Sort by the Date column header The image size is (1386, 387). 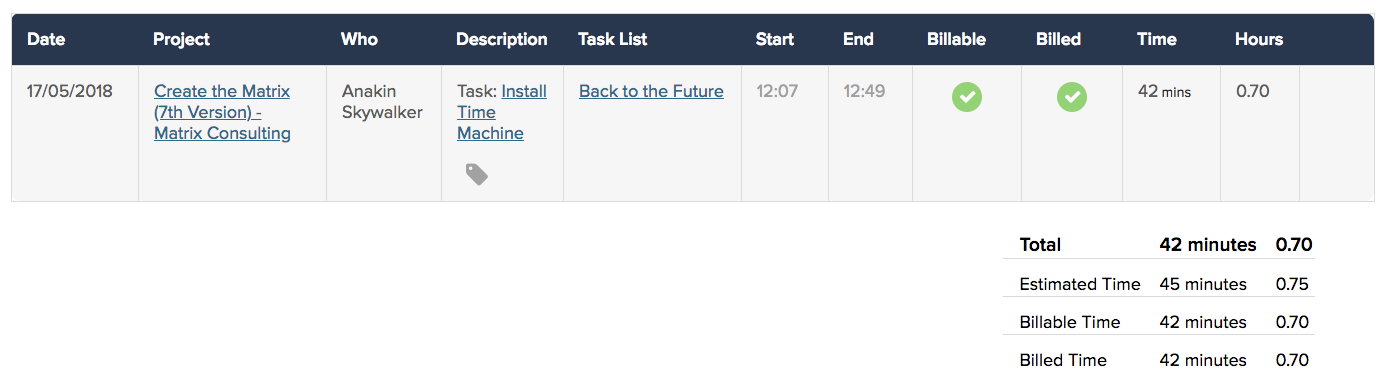[44, 39]
